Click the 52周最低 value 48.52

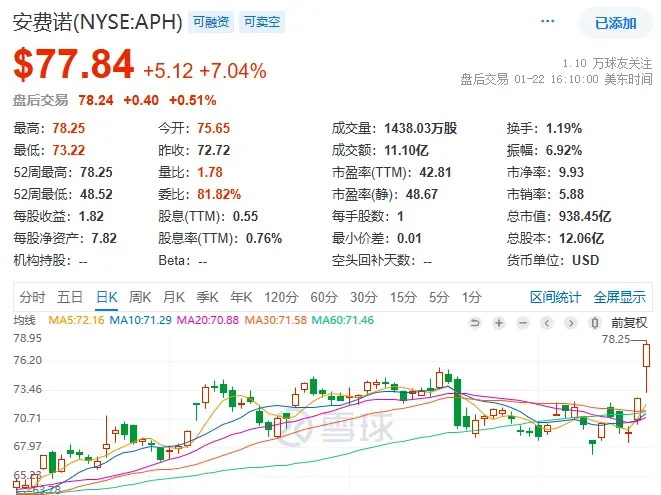point(97,194)
